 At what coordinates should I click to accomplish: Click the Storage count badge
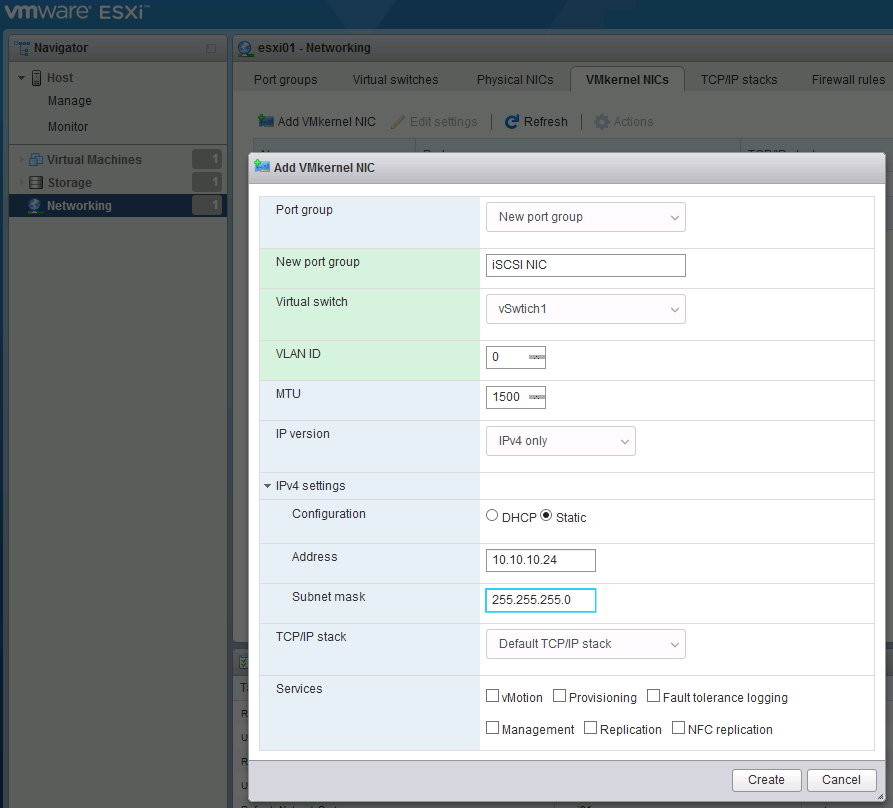point(207,182)
